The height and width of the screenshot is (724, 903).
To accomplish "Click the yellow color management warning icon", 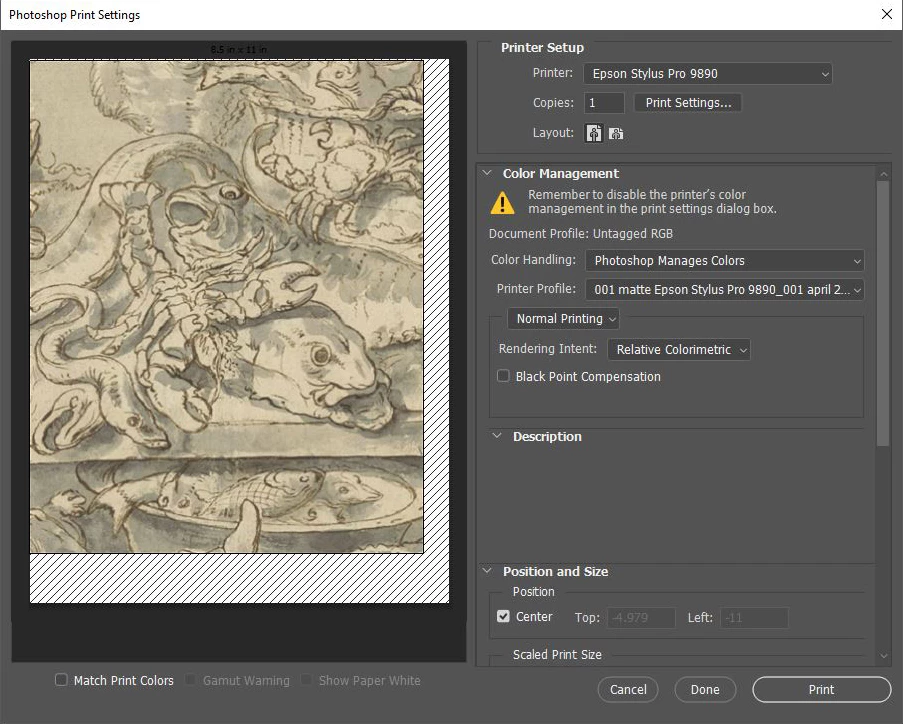I will click(502, 202).
